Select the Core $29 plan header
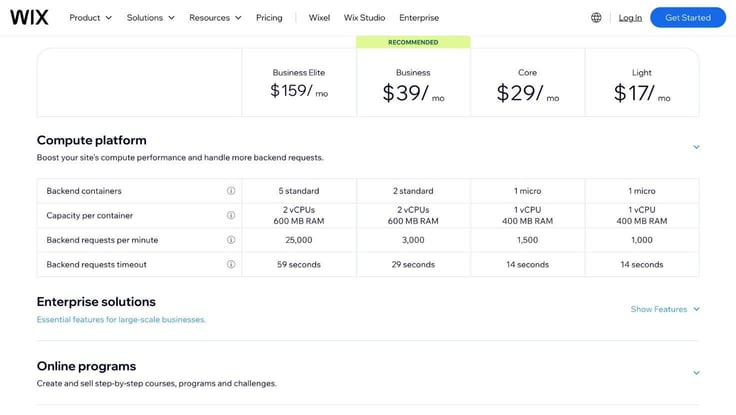736x415 pixels. point(528,83)
